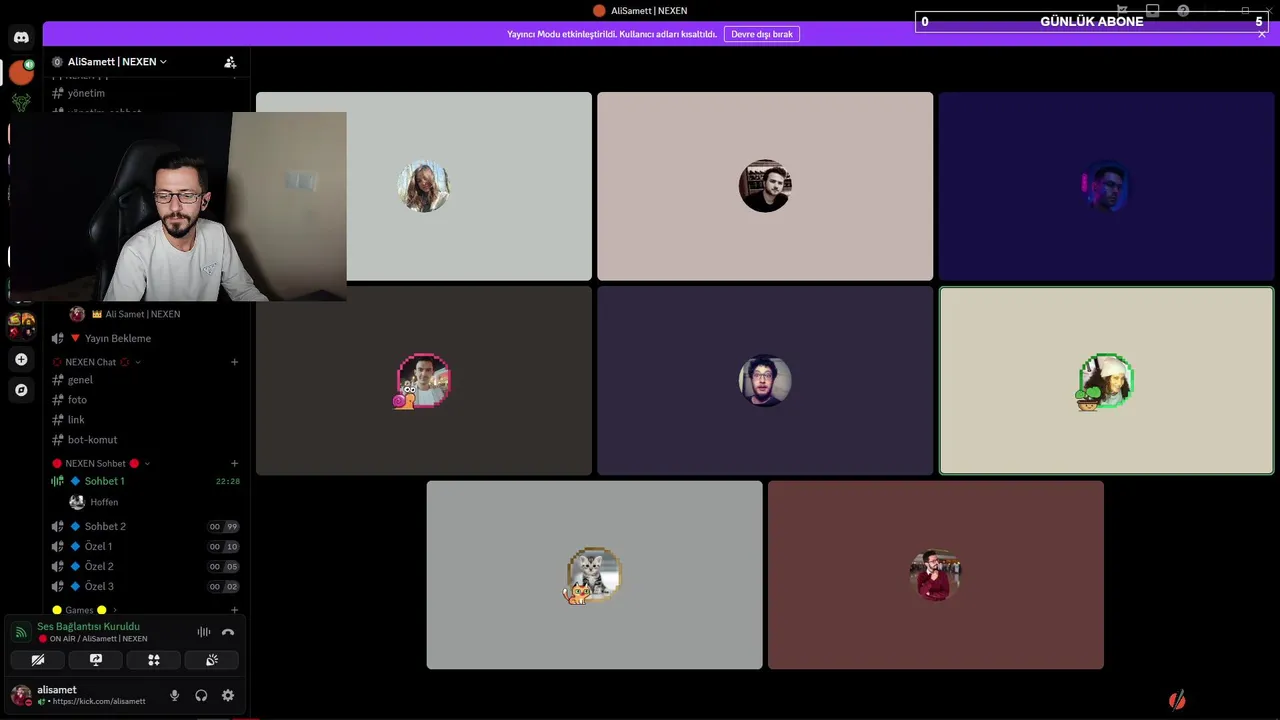
Task: Disconnect from voice with hang-up icon
Action: tap(228, 632)
